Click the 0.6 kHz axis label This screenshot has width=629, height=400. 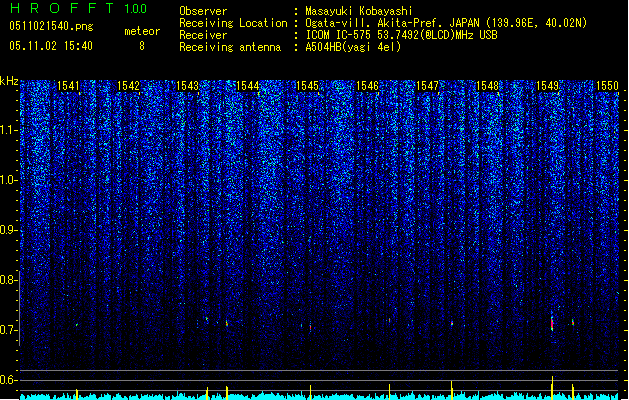point(9,380)
